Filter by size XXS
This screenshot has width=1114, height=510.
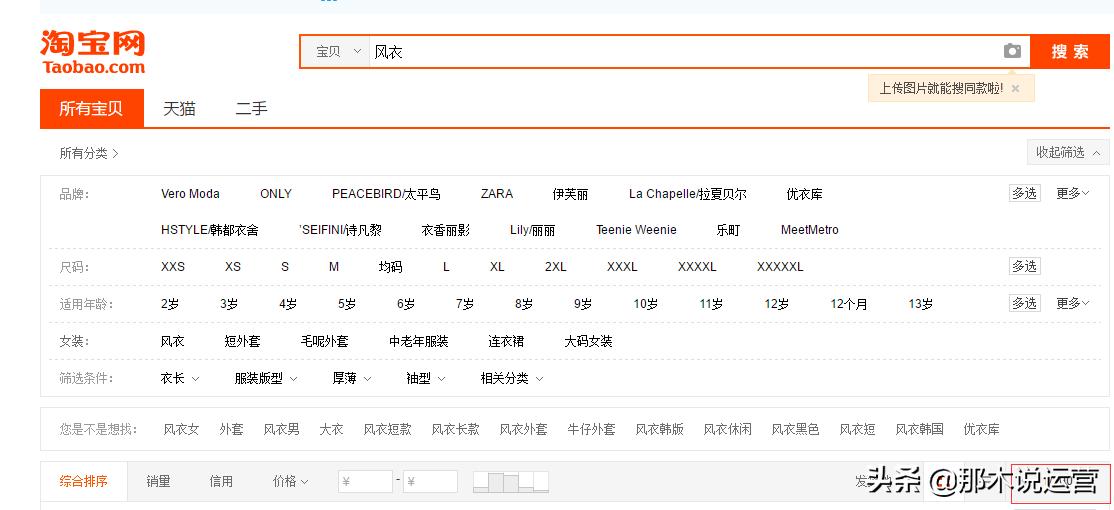coord(173,267)
